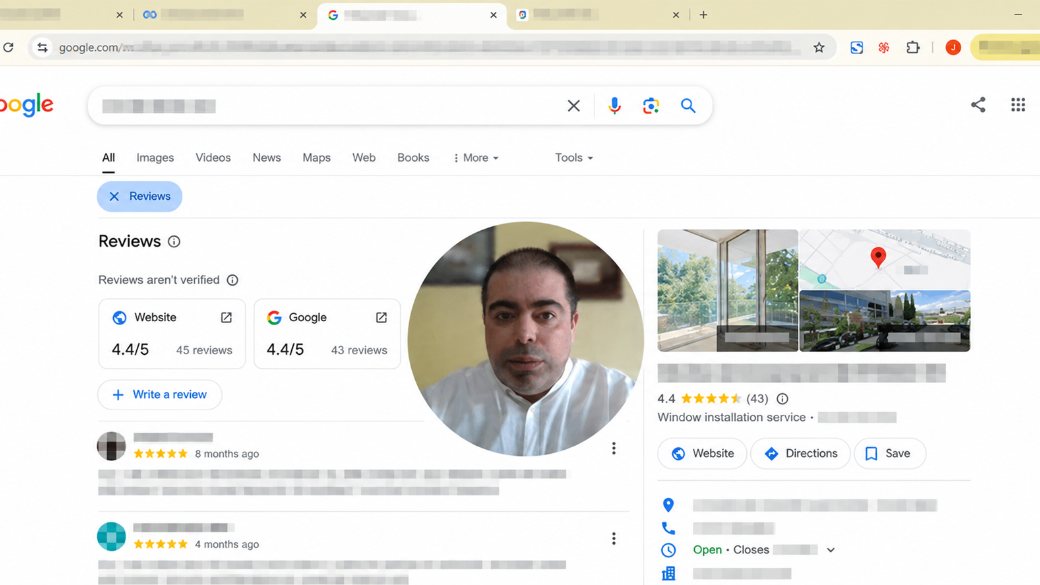Close the first browser tab

119,15
